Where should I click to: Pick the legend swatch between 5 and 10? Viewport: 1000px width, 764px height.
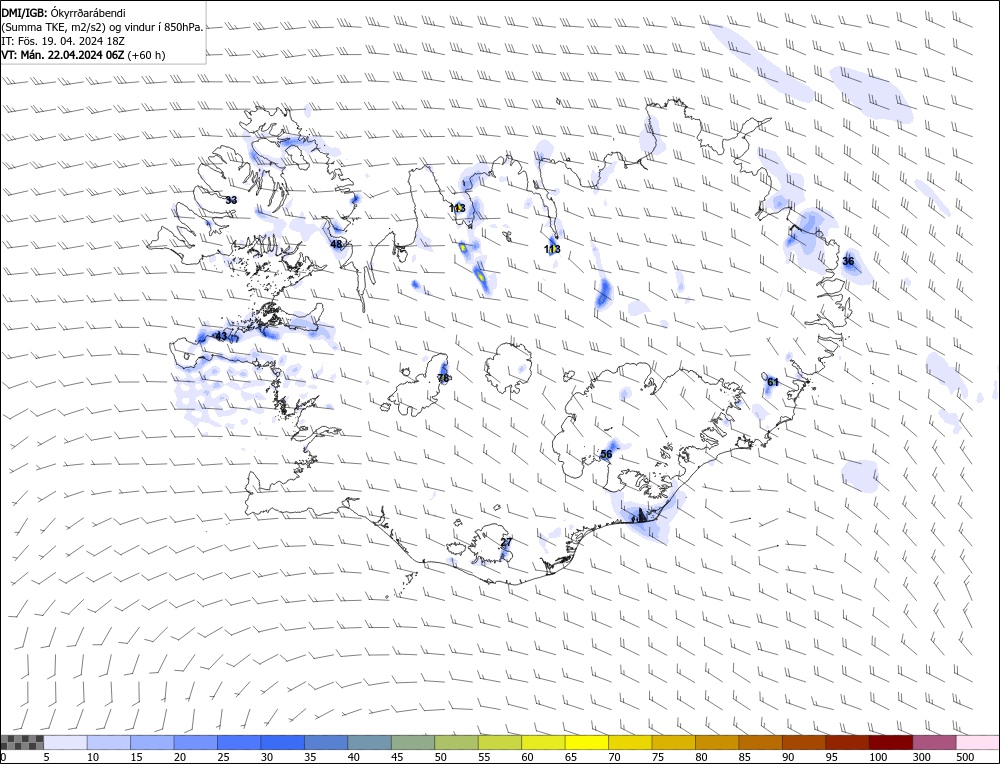(x=66, y=742)
